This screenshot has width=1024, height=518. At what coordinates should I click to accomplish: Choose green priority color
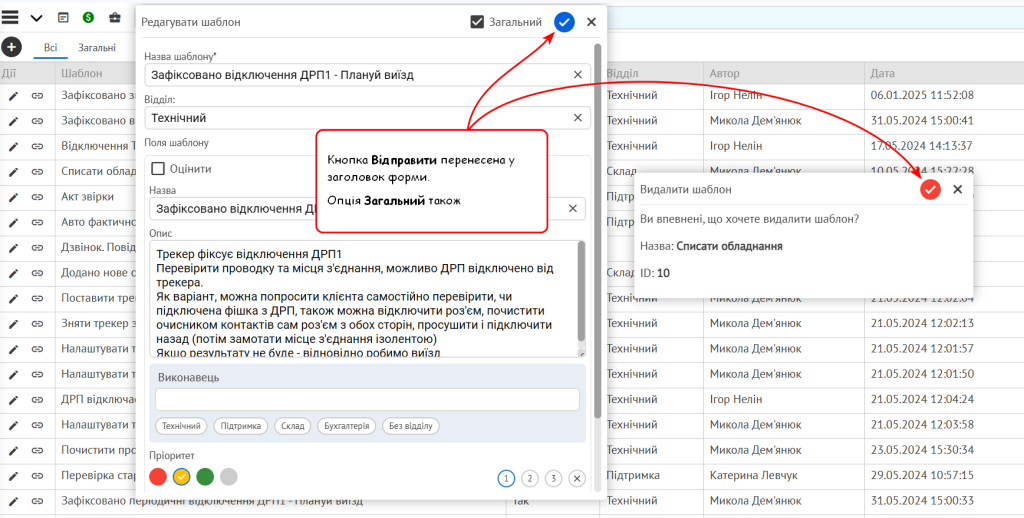(x=205, y=477)
